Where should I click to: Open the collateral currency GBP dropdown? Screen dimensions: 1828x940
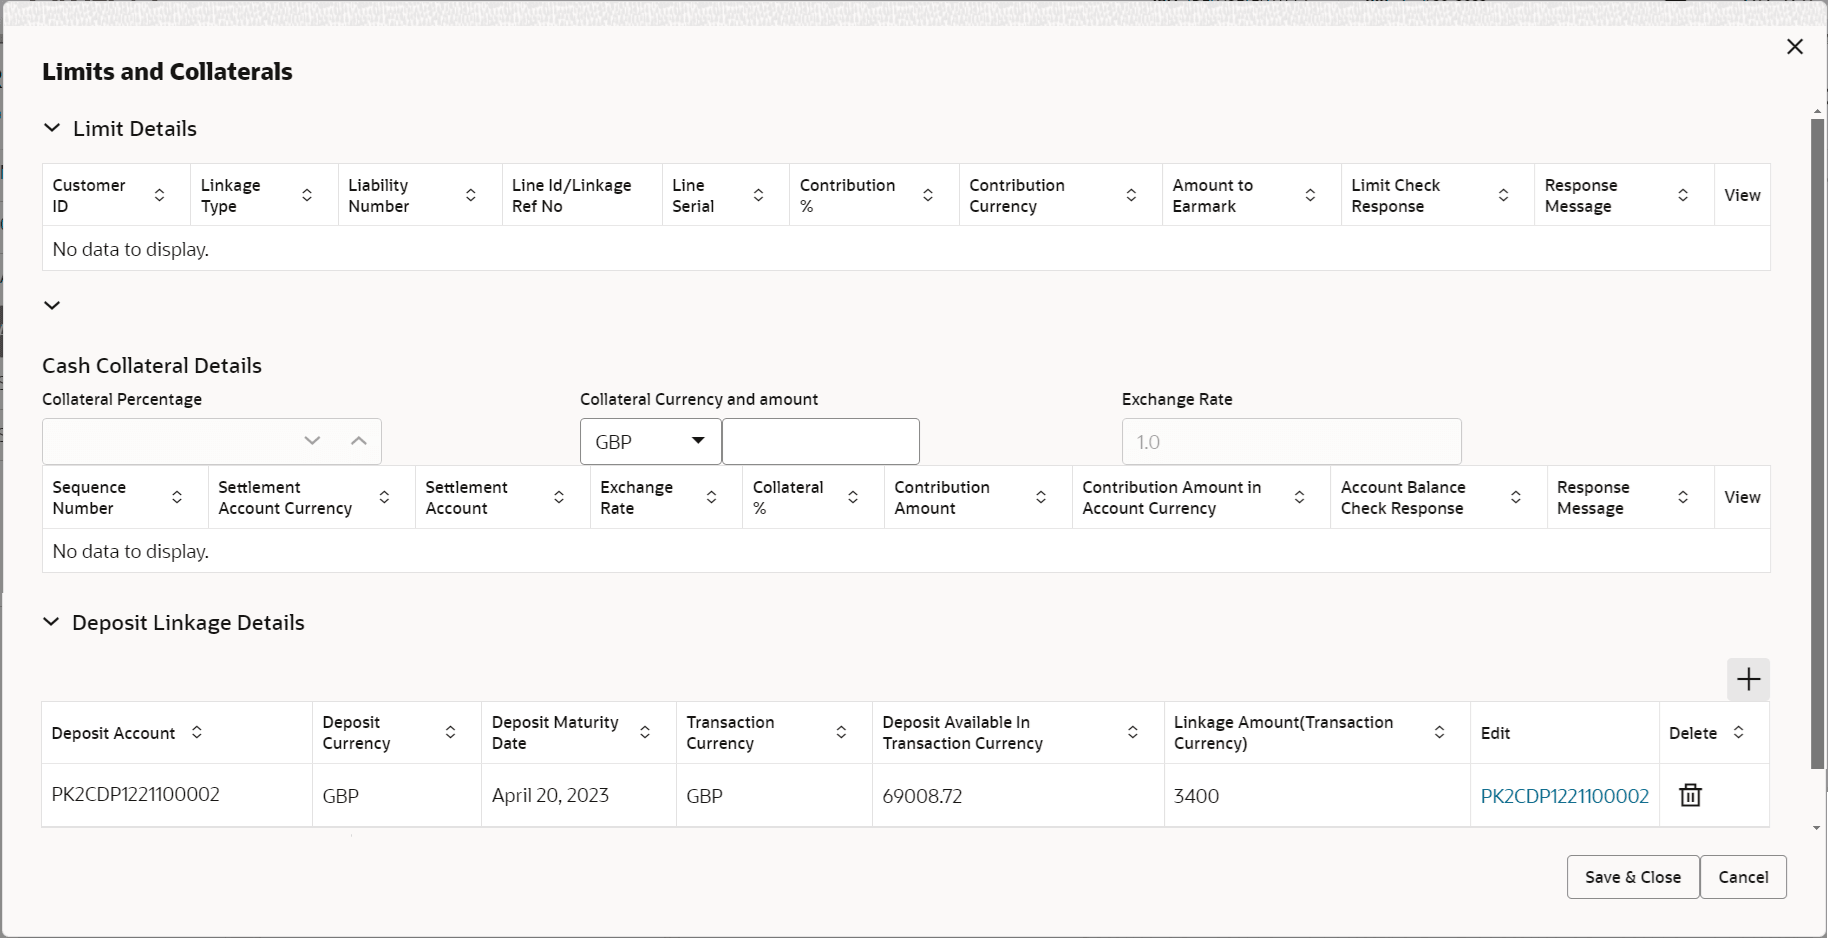[698, 441]
